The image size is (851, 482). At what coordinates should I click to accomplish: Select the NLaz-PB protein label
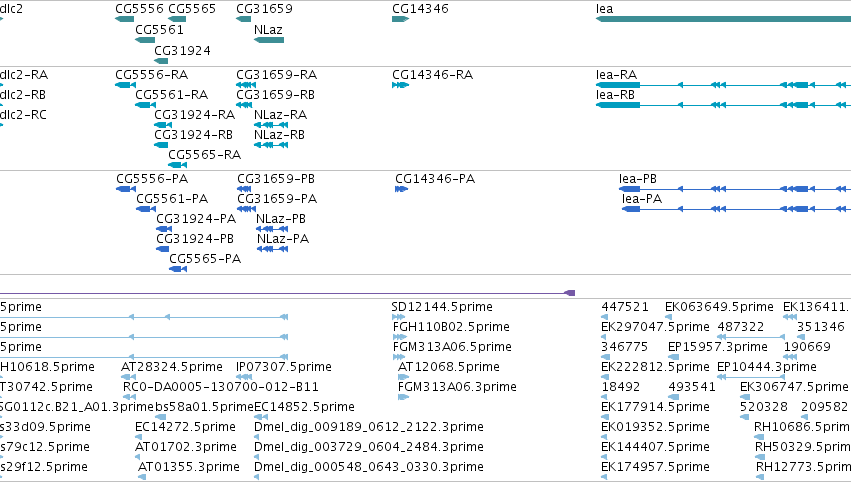coord(281,219)
